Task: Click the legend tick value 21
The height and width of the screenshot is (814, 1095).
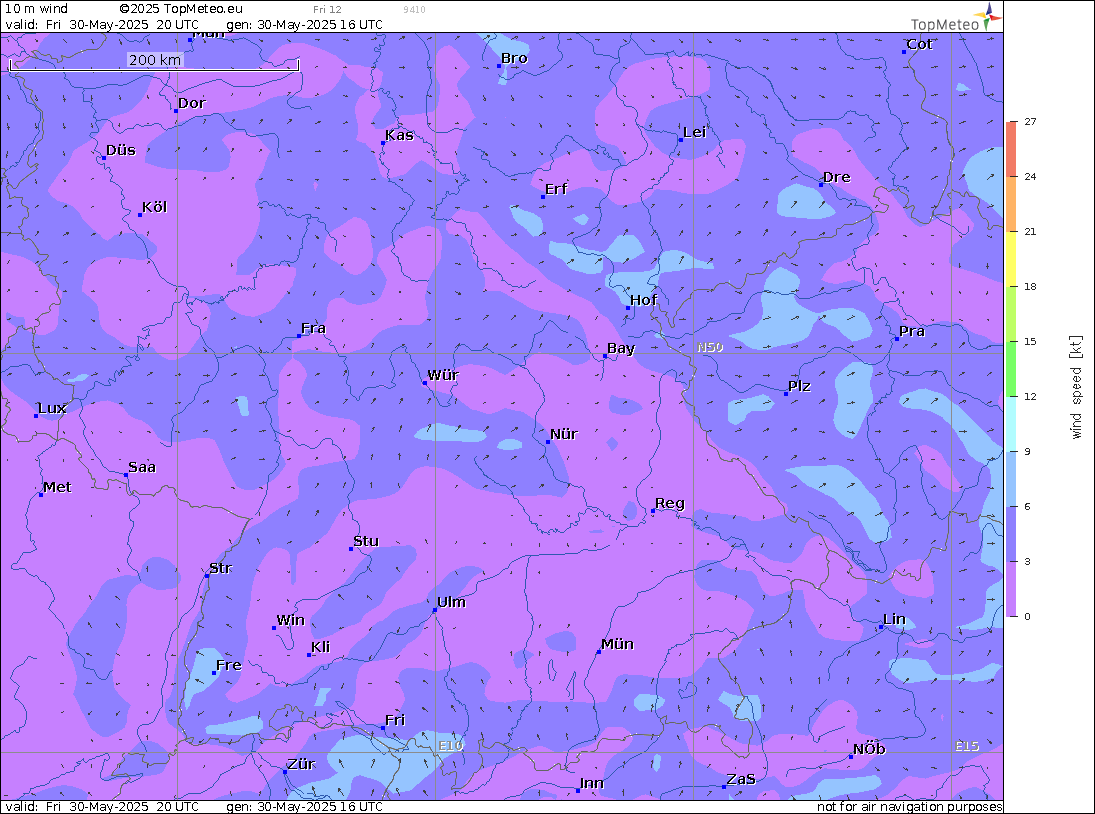Action: coord(1030,232)
